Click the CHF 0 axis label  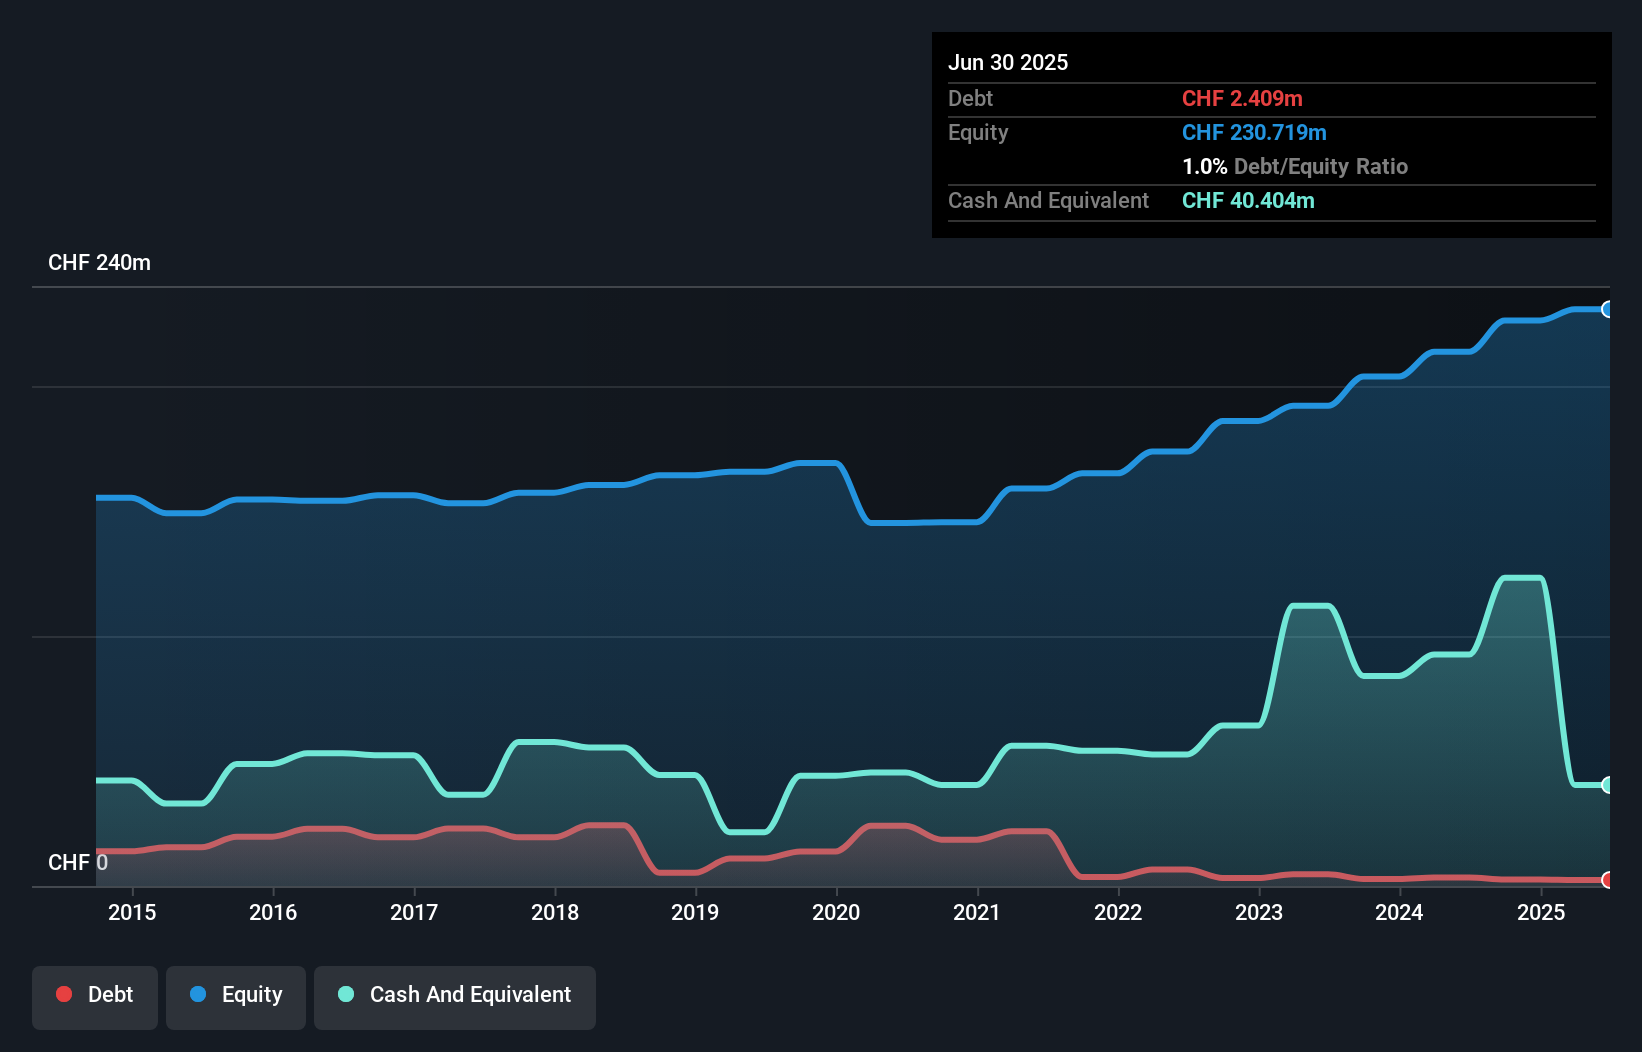click(78, 863)
